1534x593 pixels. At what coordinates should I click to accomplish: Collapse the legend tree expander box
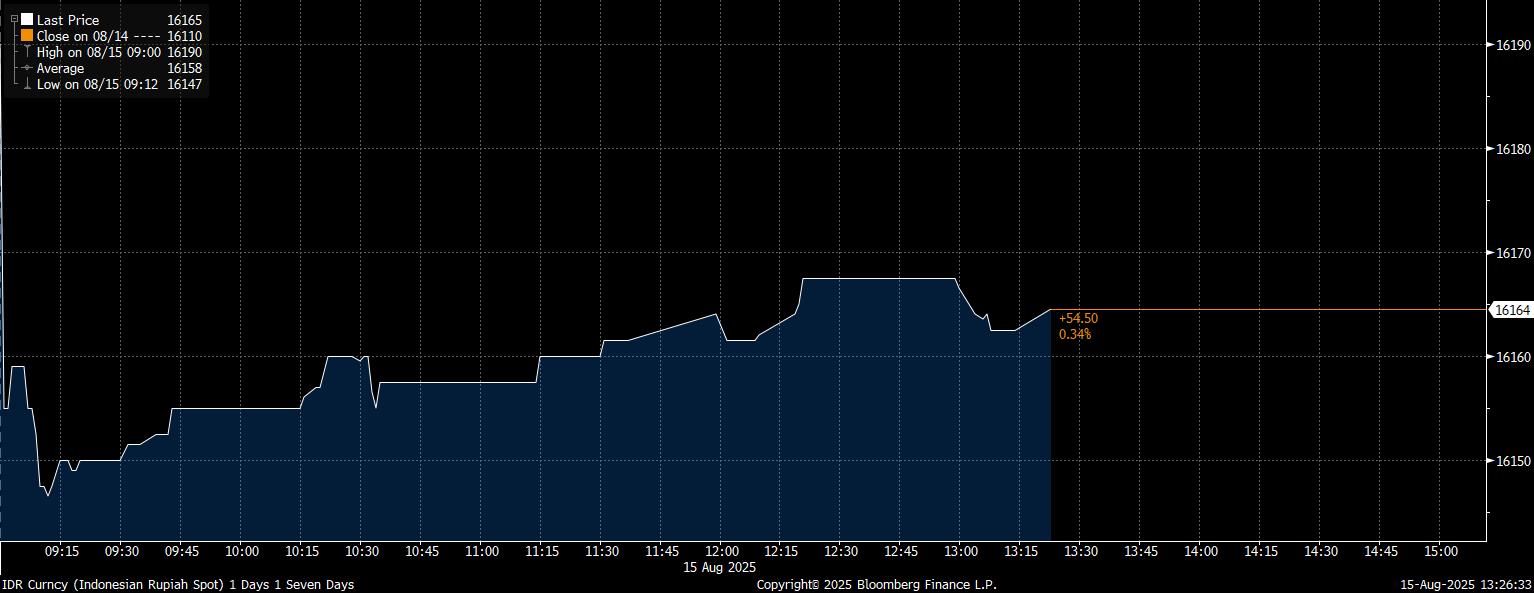14,19
